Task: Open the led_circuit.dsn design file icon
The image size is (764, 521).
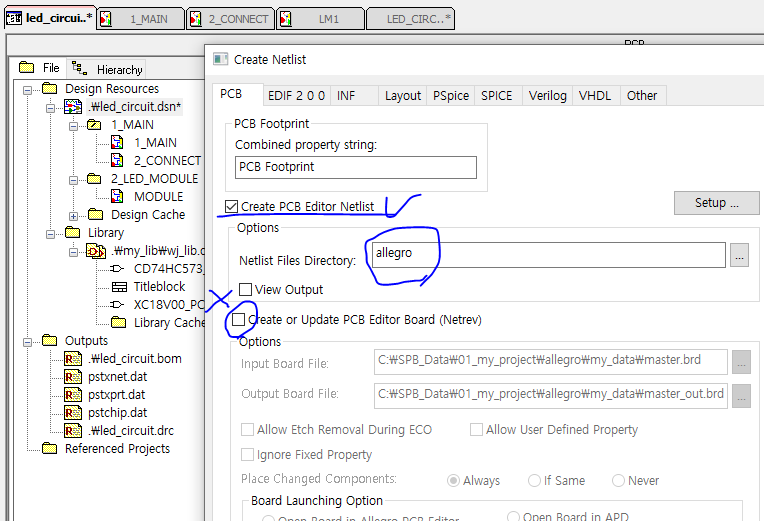Action: tap(73, 107)
